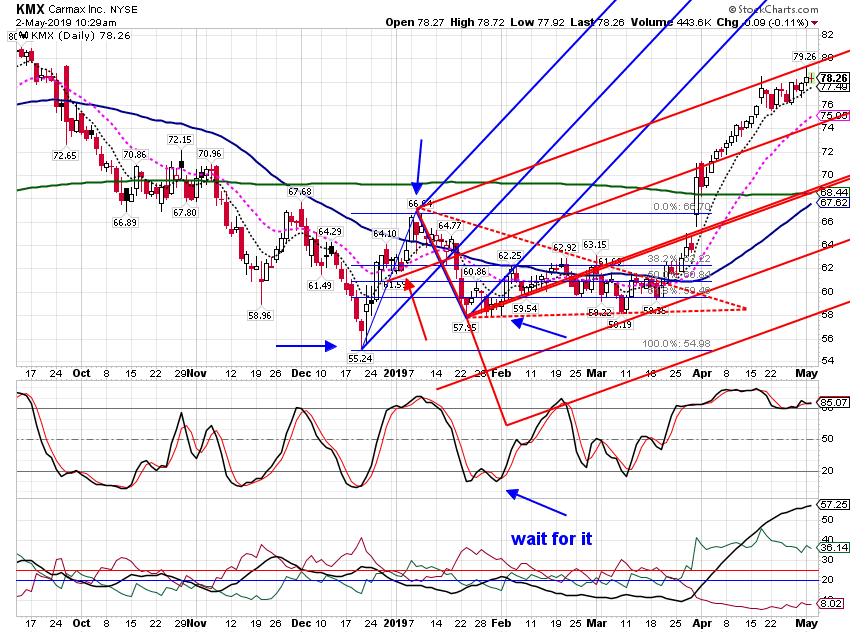Click the 67.80 price label

185,212
